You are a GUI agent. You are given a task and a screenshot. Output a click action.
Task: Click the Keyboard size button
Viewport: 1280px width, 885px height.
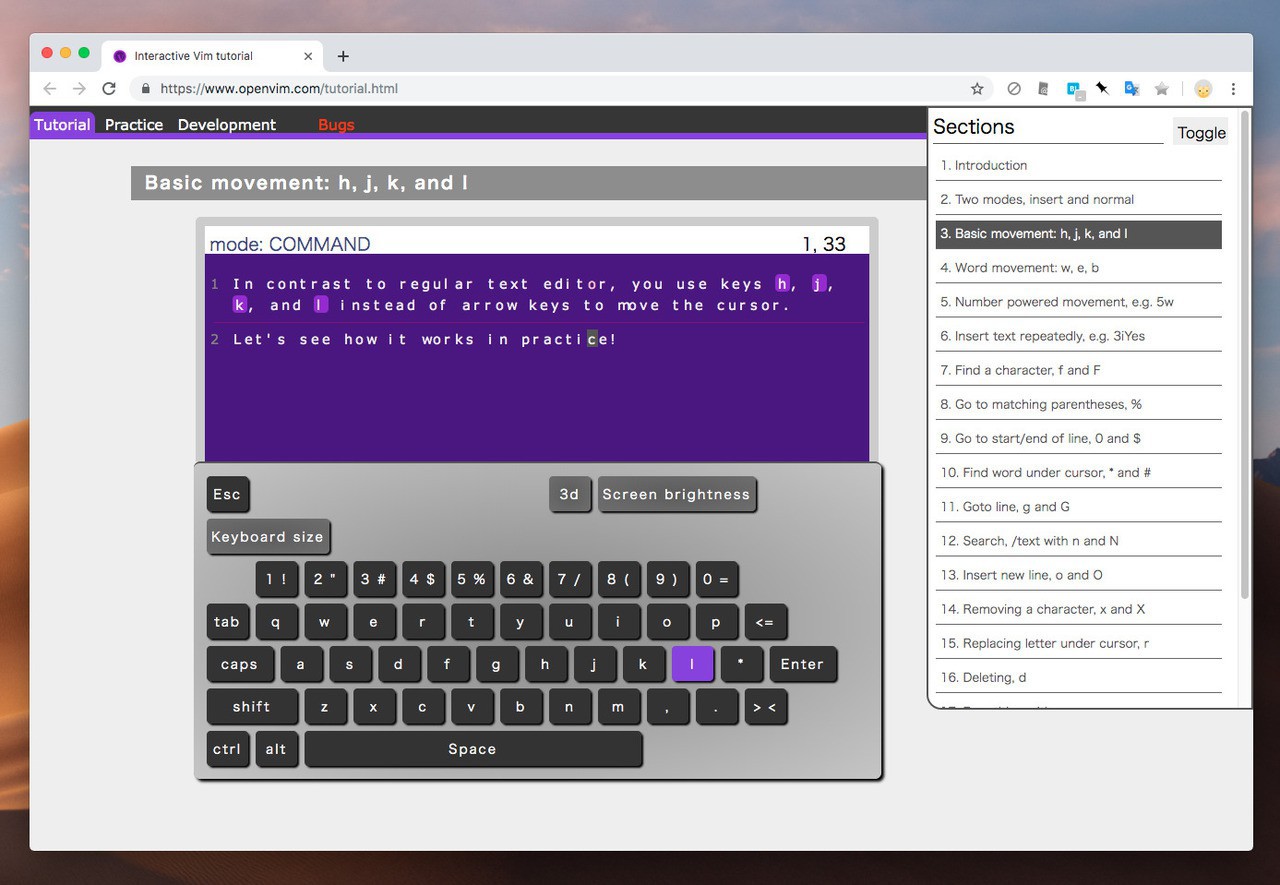coord(267,536)
